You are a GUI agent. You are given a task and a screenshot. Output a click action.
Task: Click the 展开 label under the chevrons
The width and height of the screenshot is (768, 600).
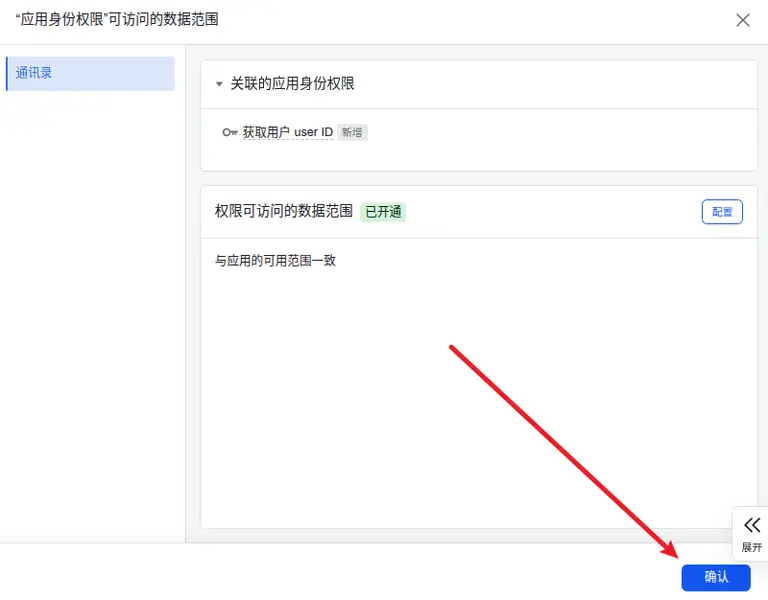point(752,547)
